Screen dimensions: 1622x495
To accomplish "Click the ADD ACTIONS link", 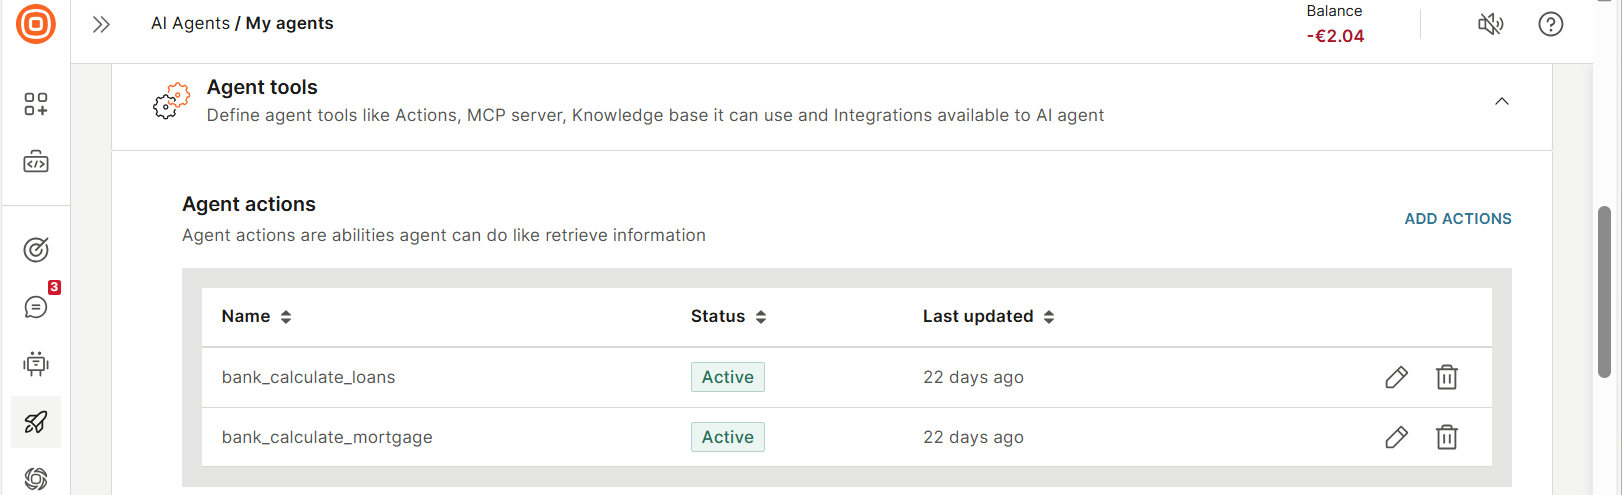I will click(1457, 219).
